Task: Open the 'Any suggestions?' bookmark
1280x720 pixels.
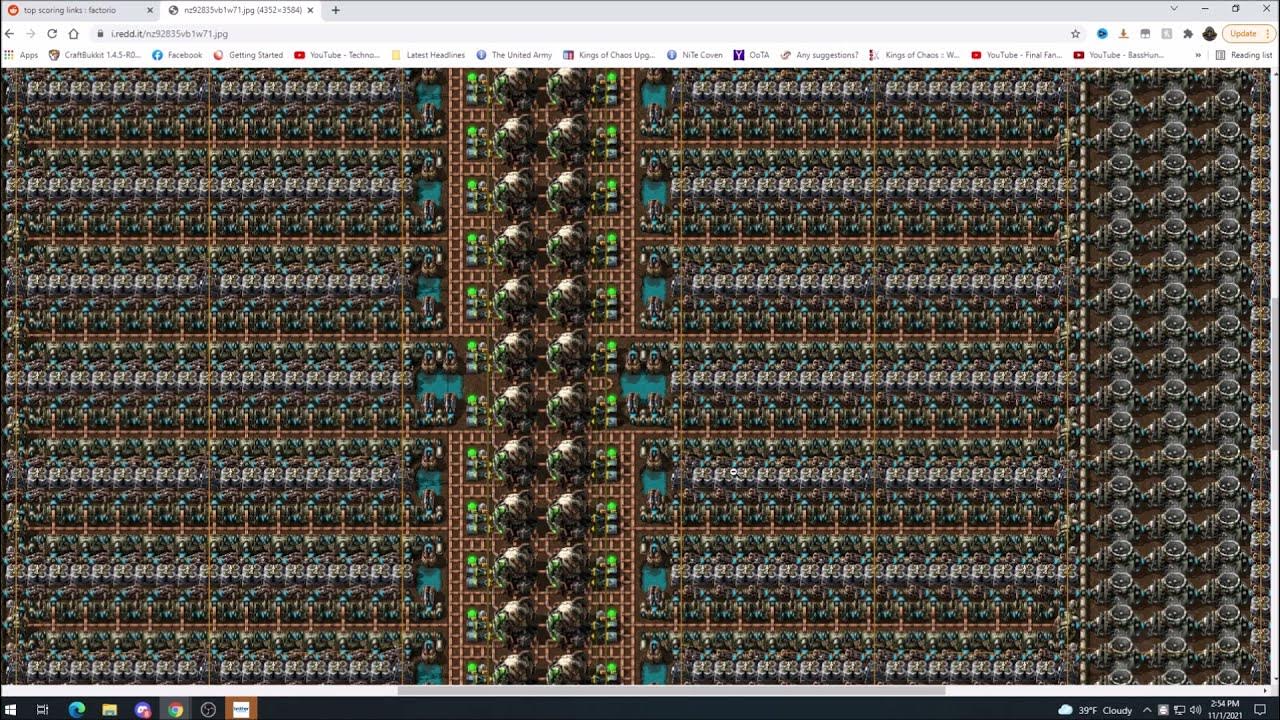Action: [x=819, y=55]
